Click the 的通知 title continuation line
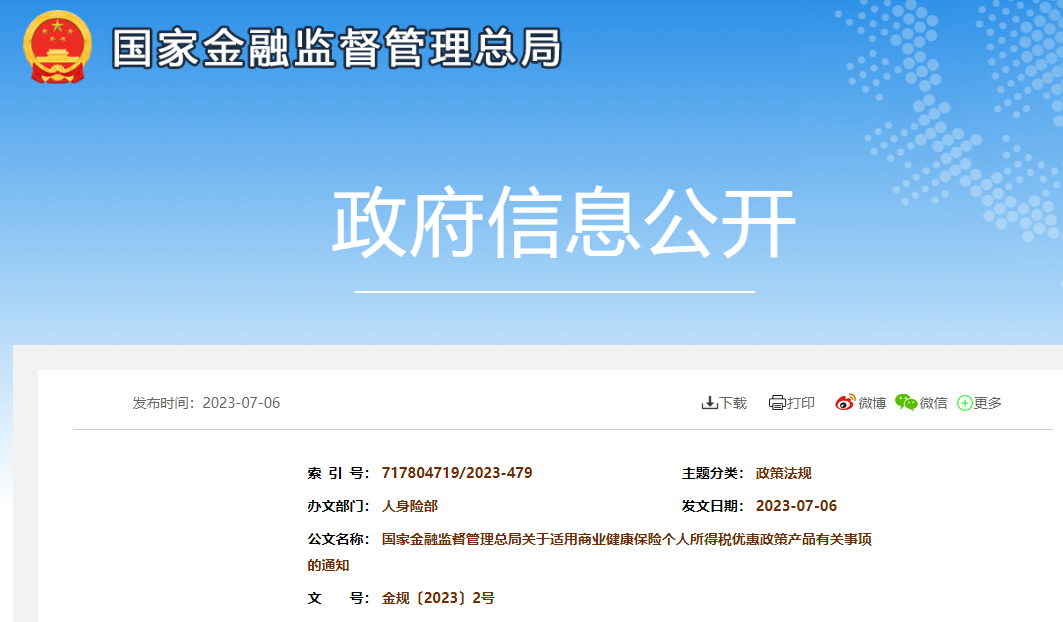This screenshot has height=622, width=1063. coord(328,565)
